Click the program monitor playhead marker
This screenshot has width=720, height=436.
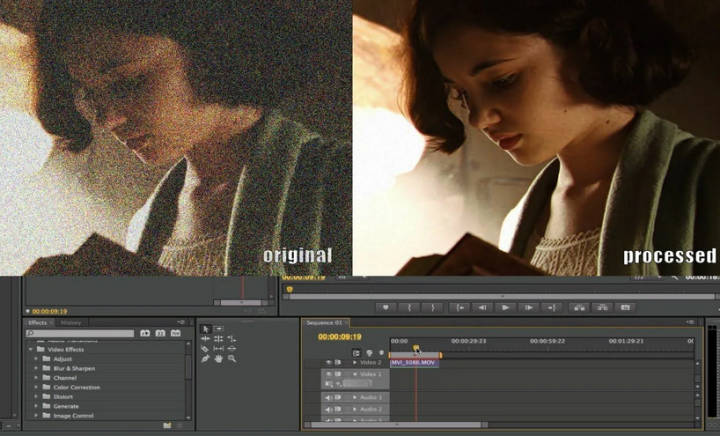pyautogui.click(x=289, y=289)
